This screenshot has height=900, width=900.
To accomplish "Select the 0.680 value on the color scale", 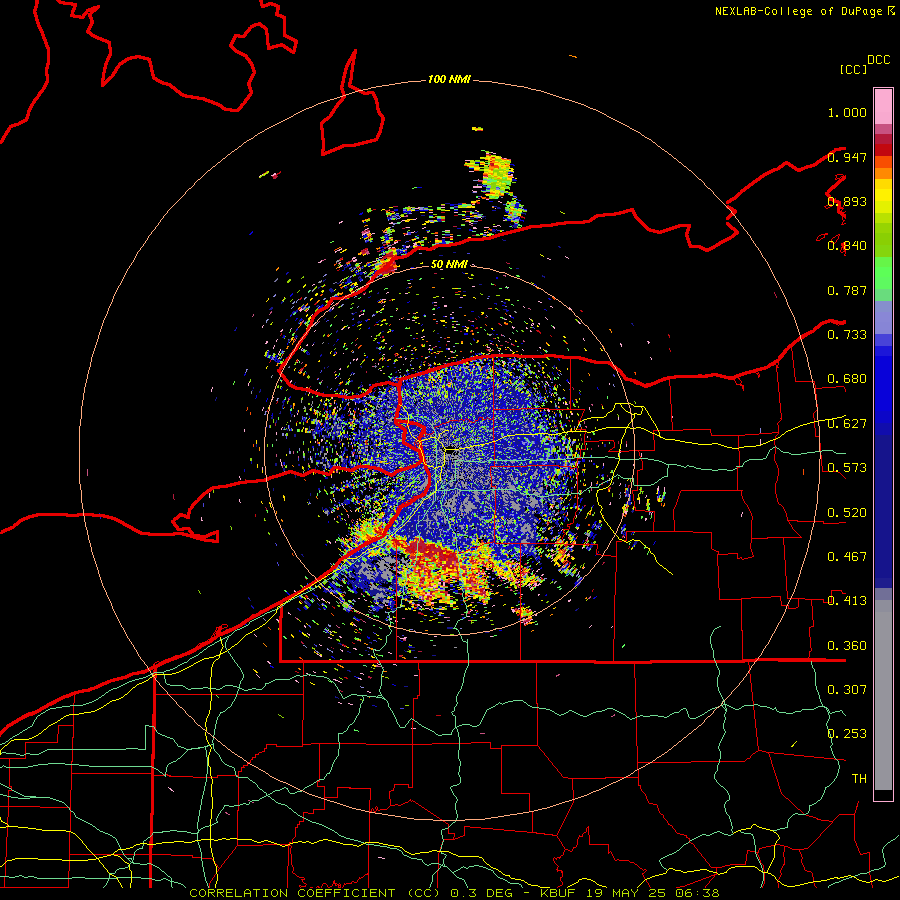I will pyautogui.click(x=847, y=379).
